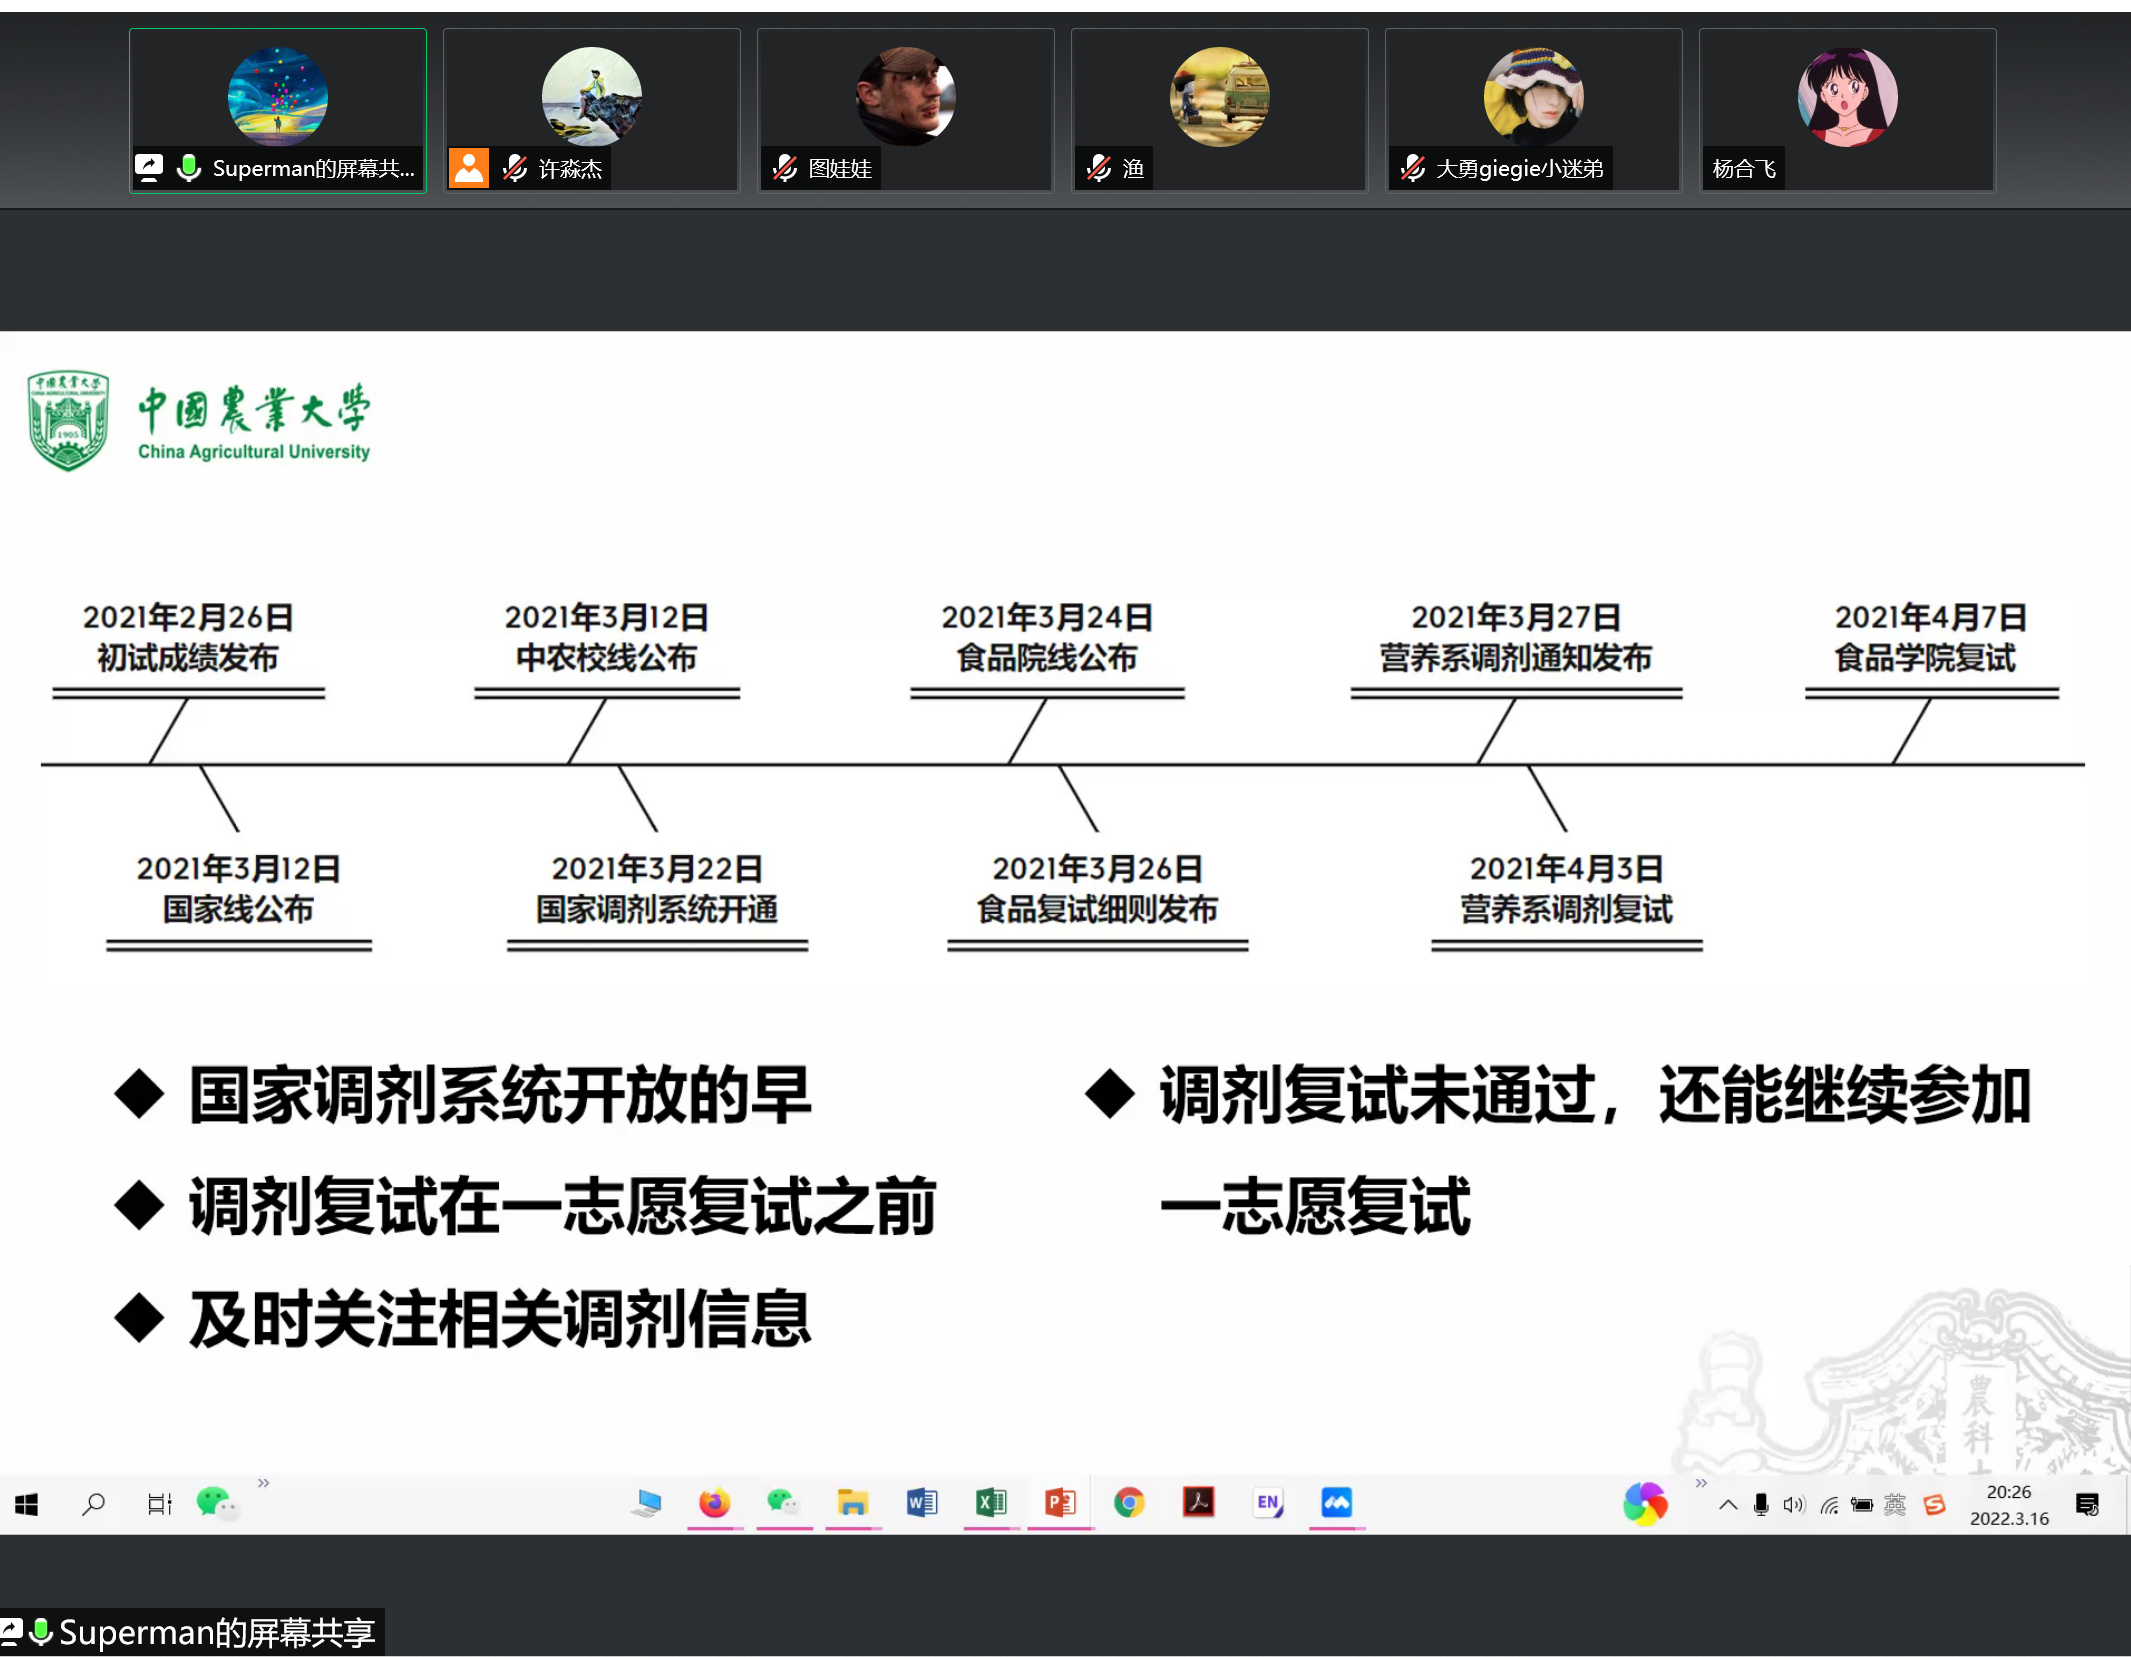Adjust speaker volume from system tray
This screenshot has width=2131, height=1657.
[1793, 1503]
